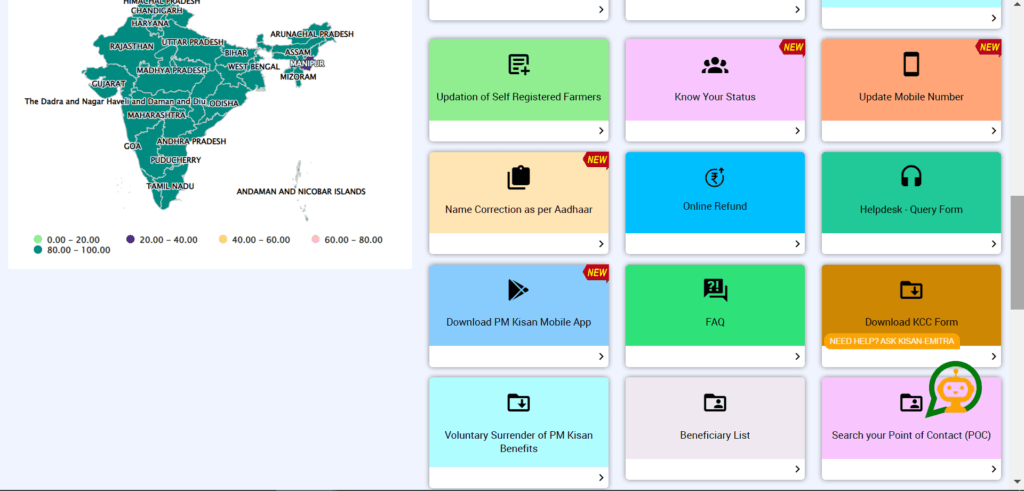Open Search your Point of Contact (POC)
1024x491 pixels.
pyautogui.click(x=911, y=435)
